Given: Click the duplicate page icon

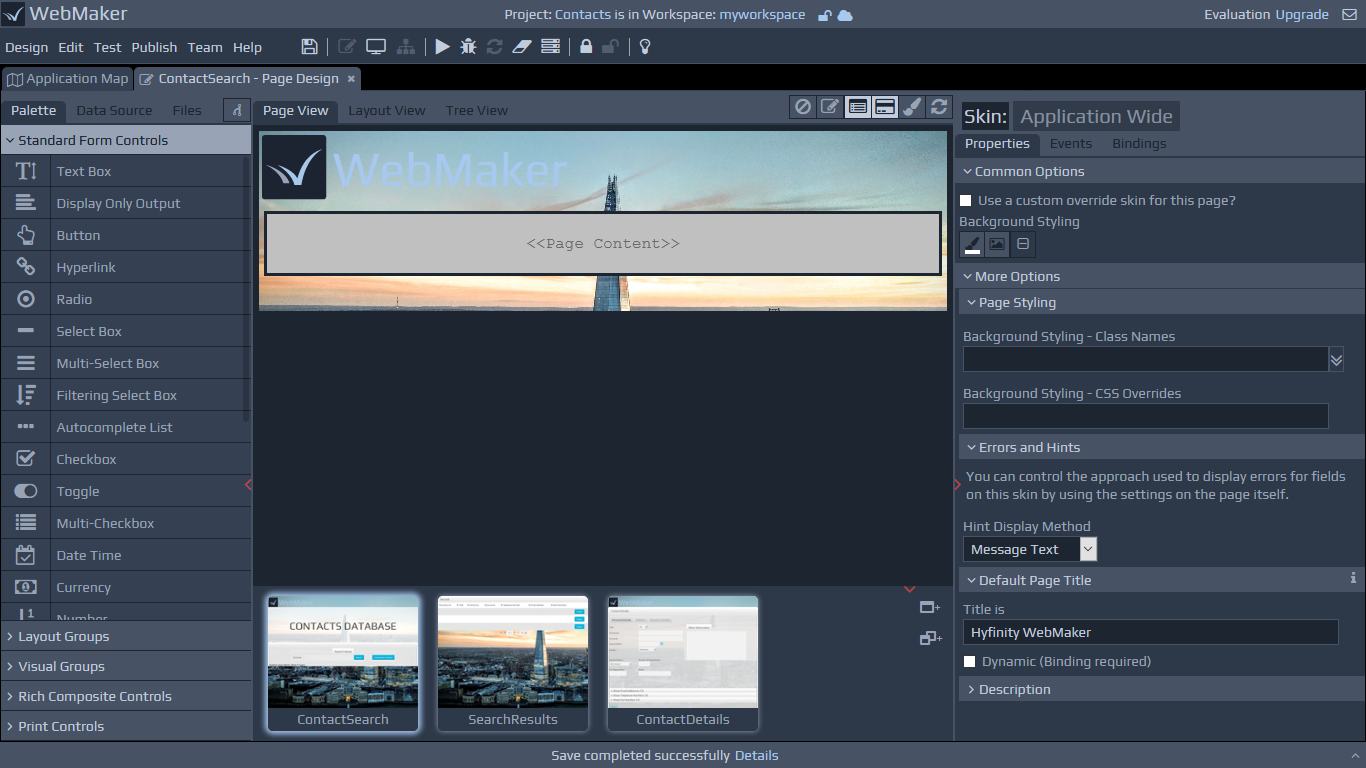Looking at the screenshot, I should (930, 638).
